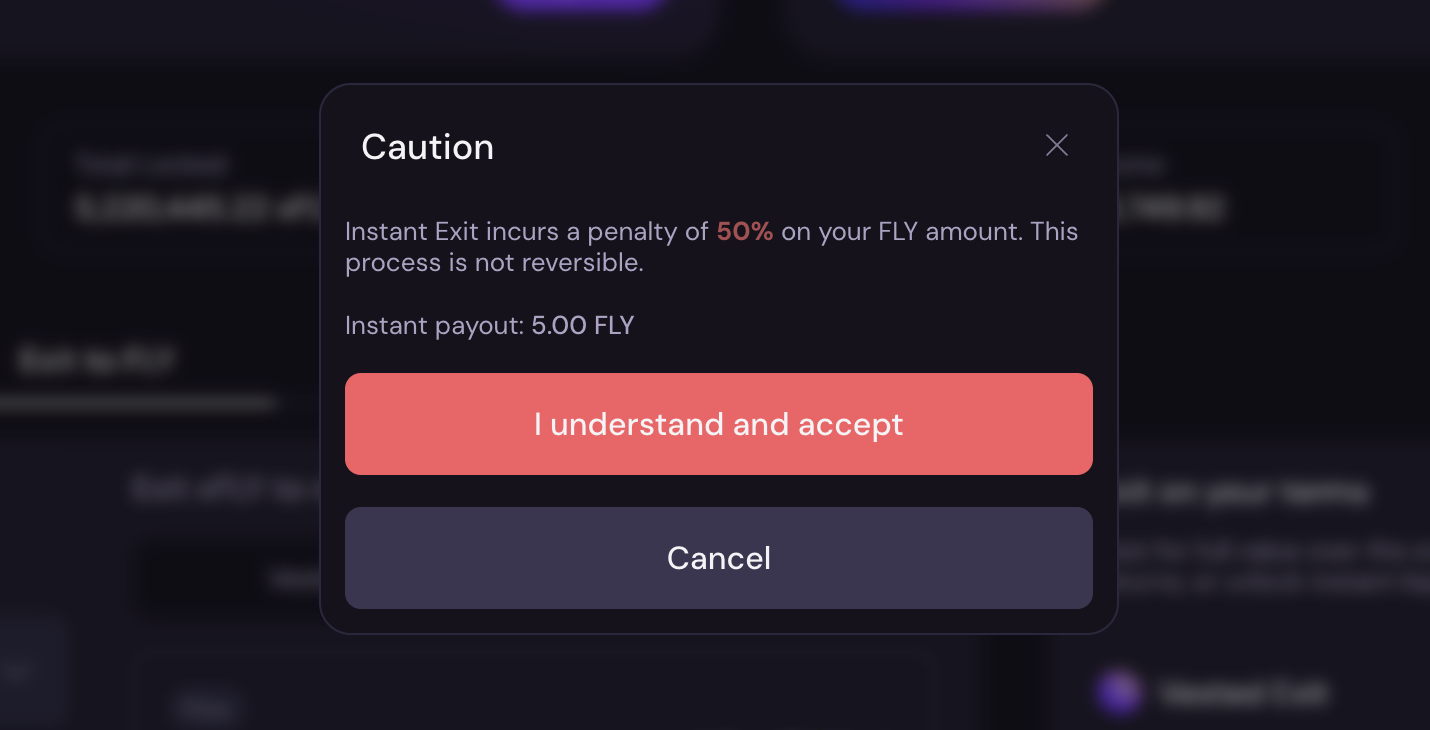Click the red 50% penalty figure

[x=745, y=232]
